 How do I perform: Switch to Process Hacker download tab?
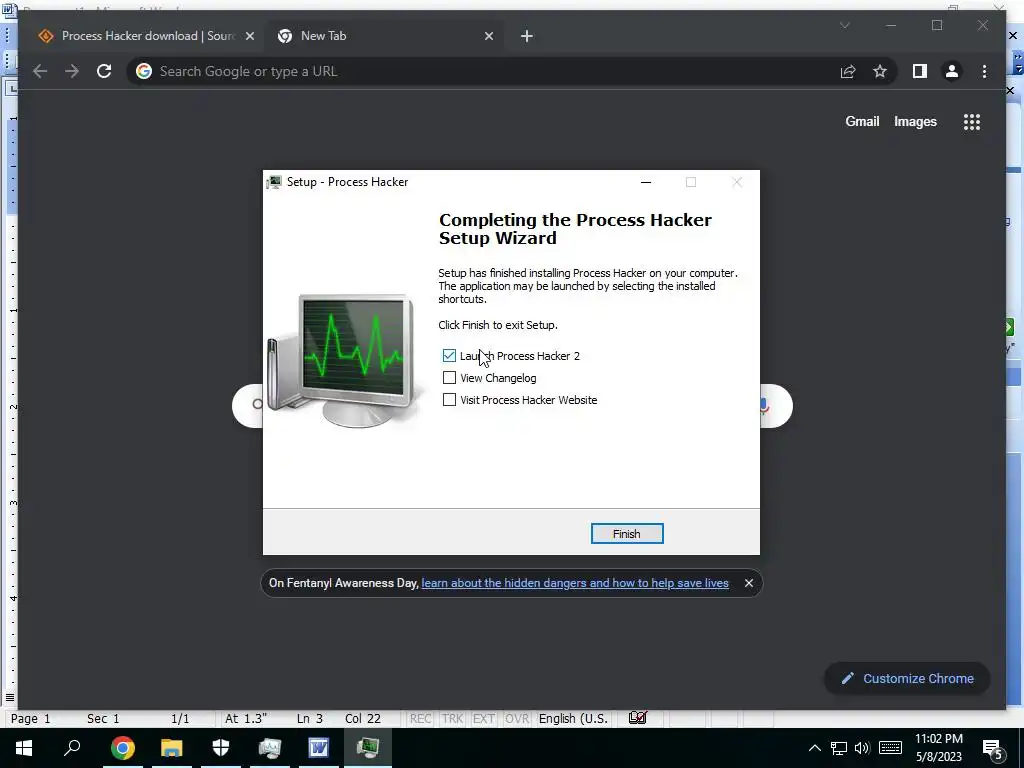click(145, 36)
